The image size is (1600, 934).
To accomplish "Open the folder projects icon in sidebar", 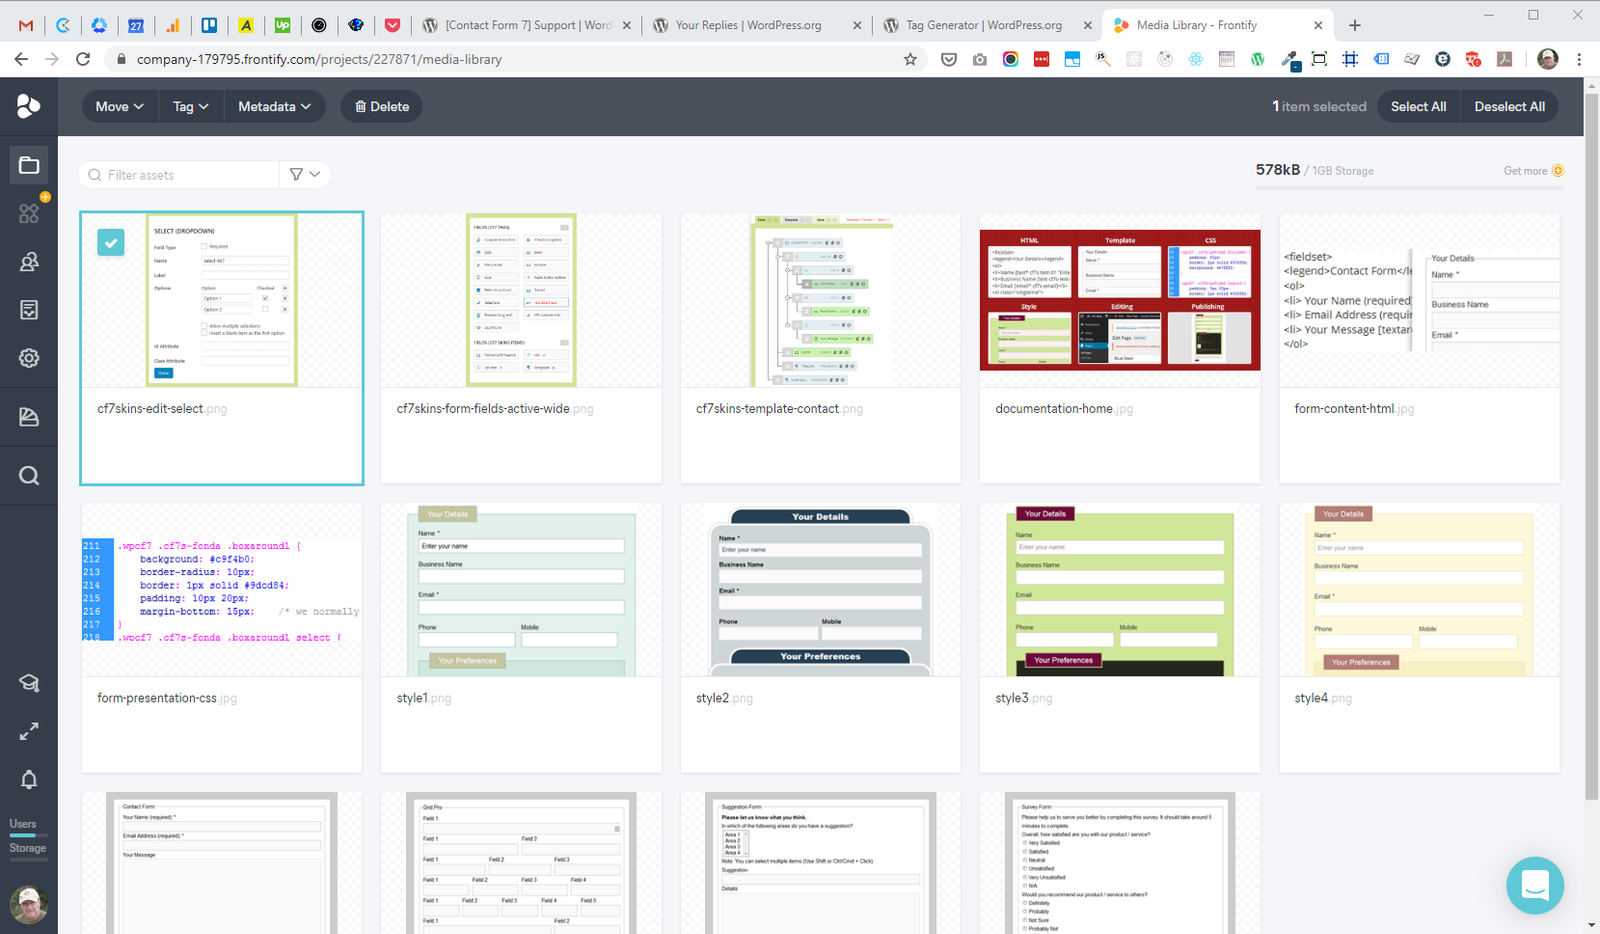I will pyautogui.click(x=29, y=165).
